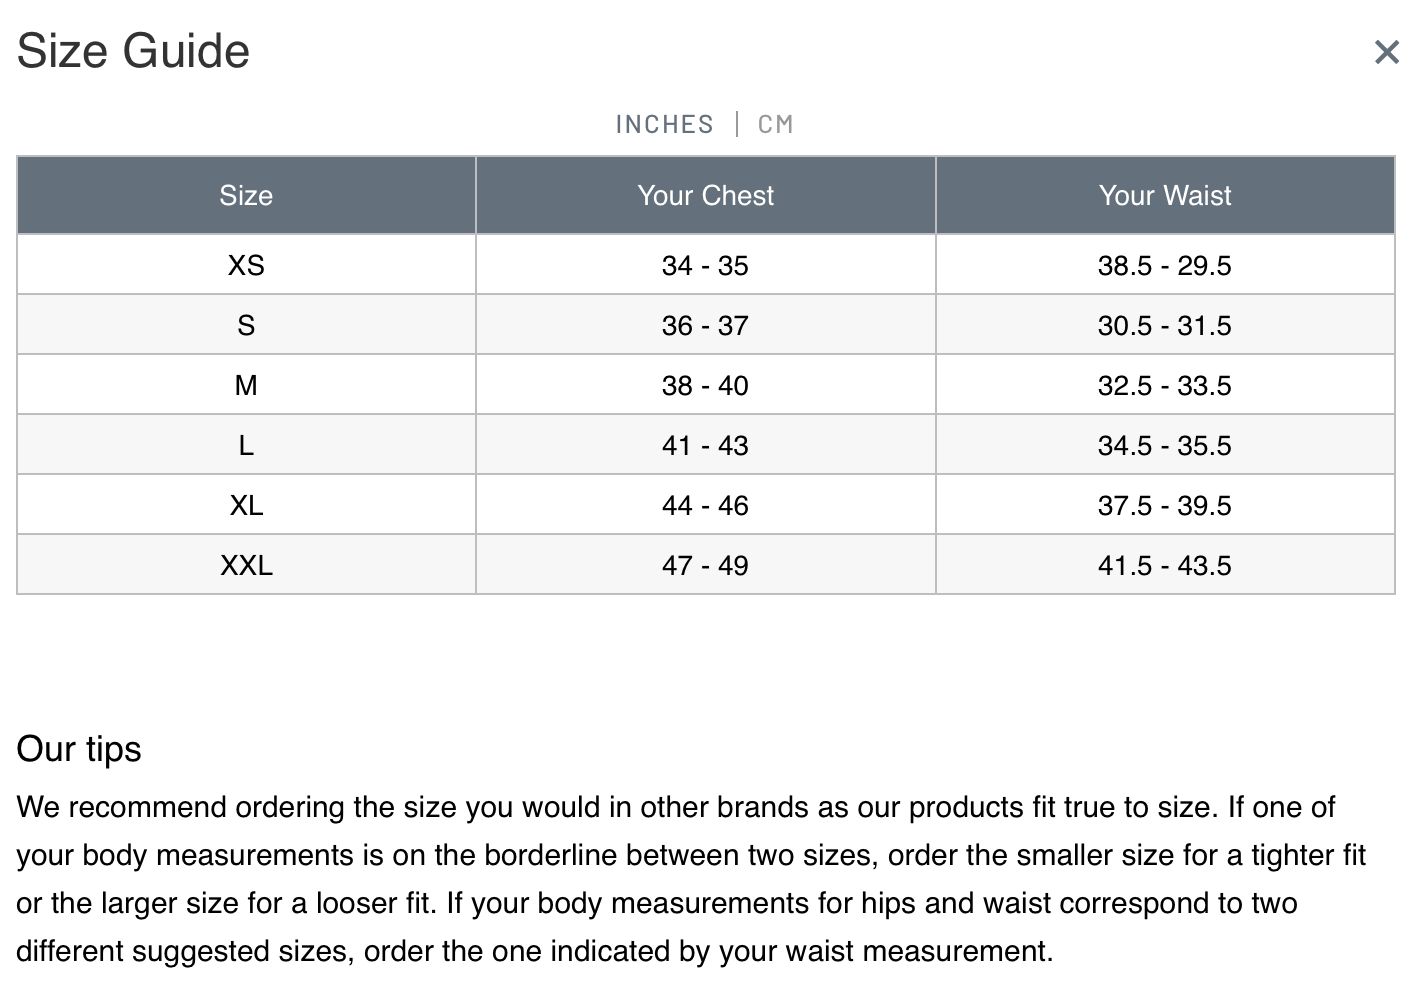Screen dimensions: 1418x998
Task: Click waist measurement 38.5 - 29.5
Action: coord(1165,265)
